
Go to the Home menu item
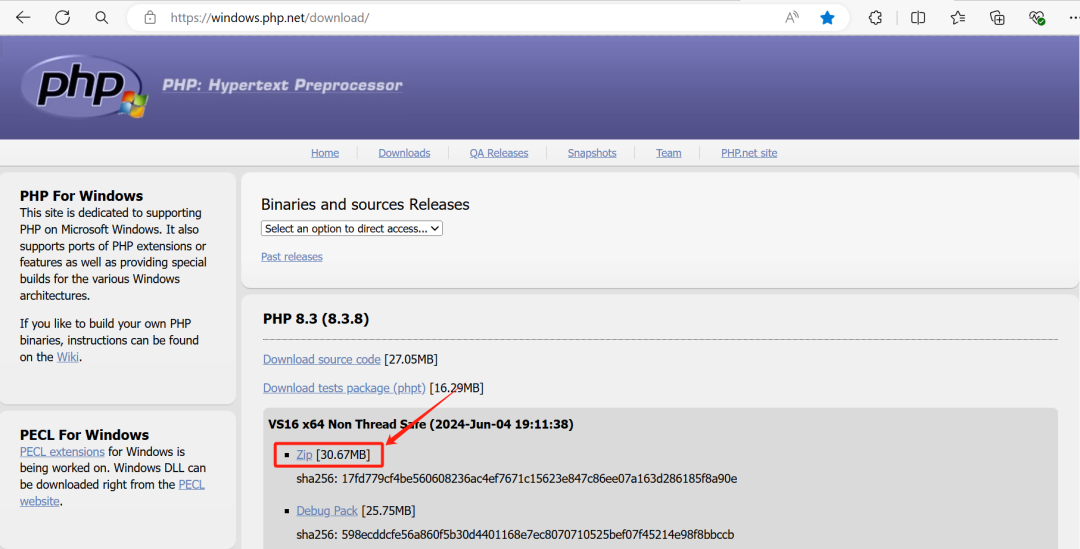coord(325,153)
